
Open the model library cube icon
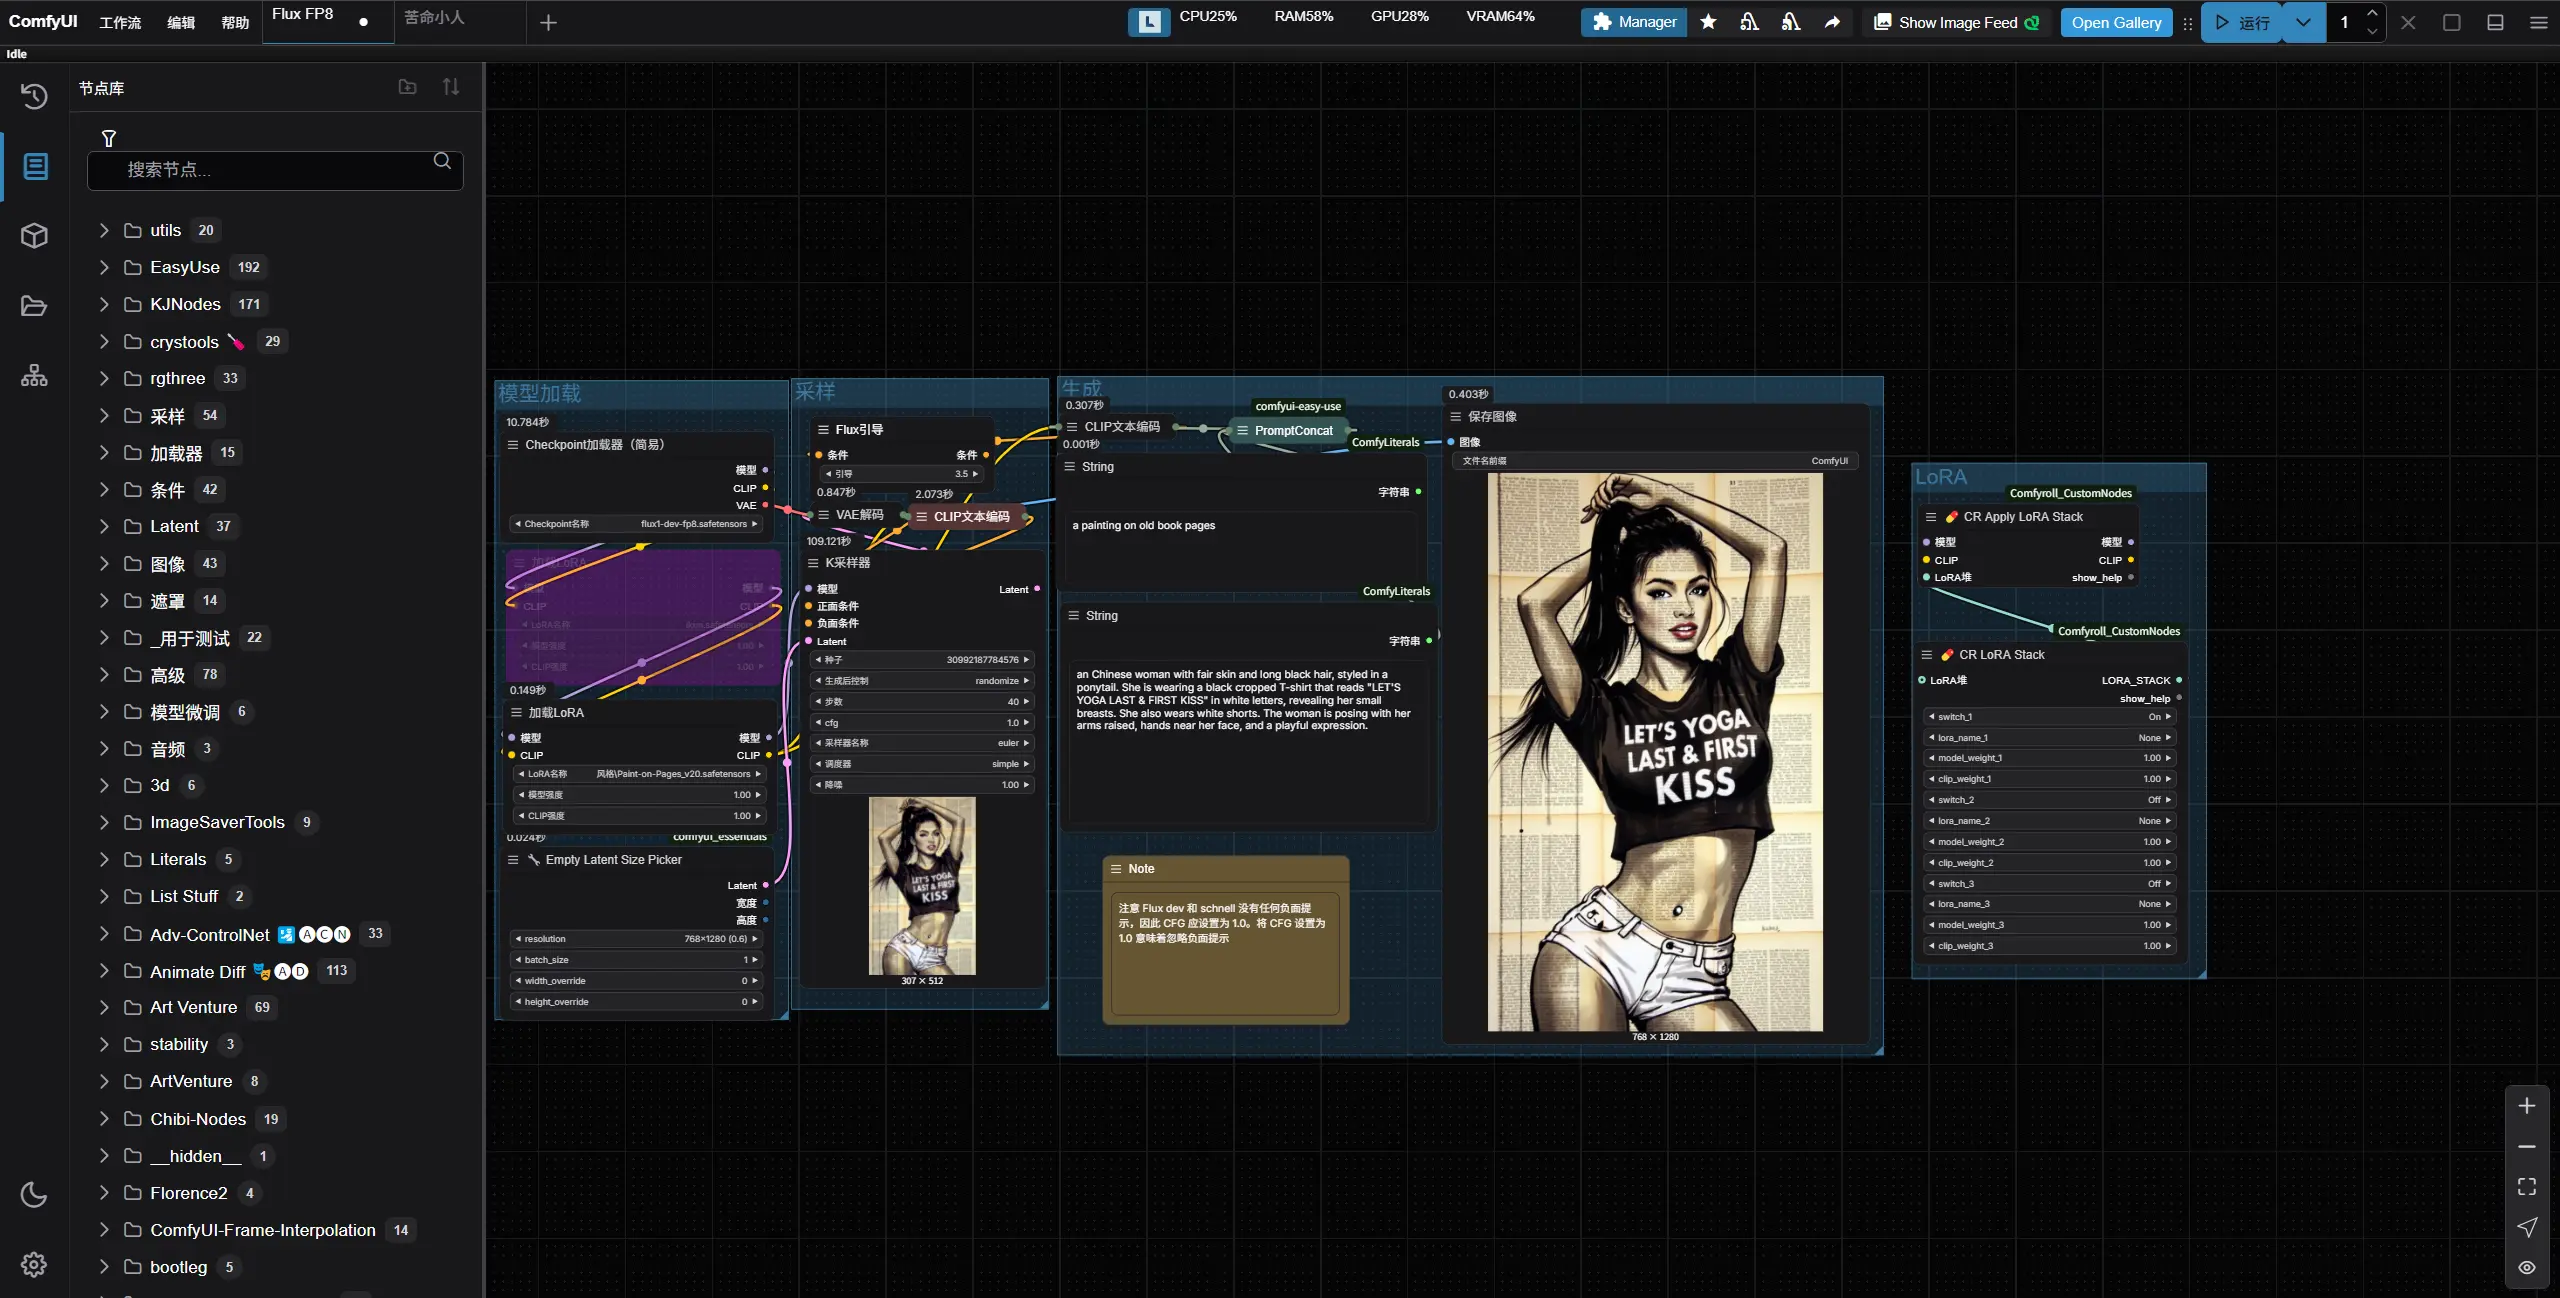[34, 236]
